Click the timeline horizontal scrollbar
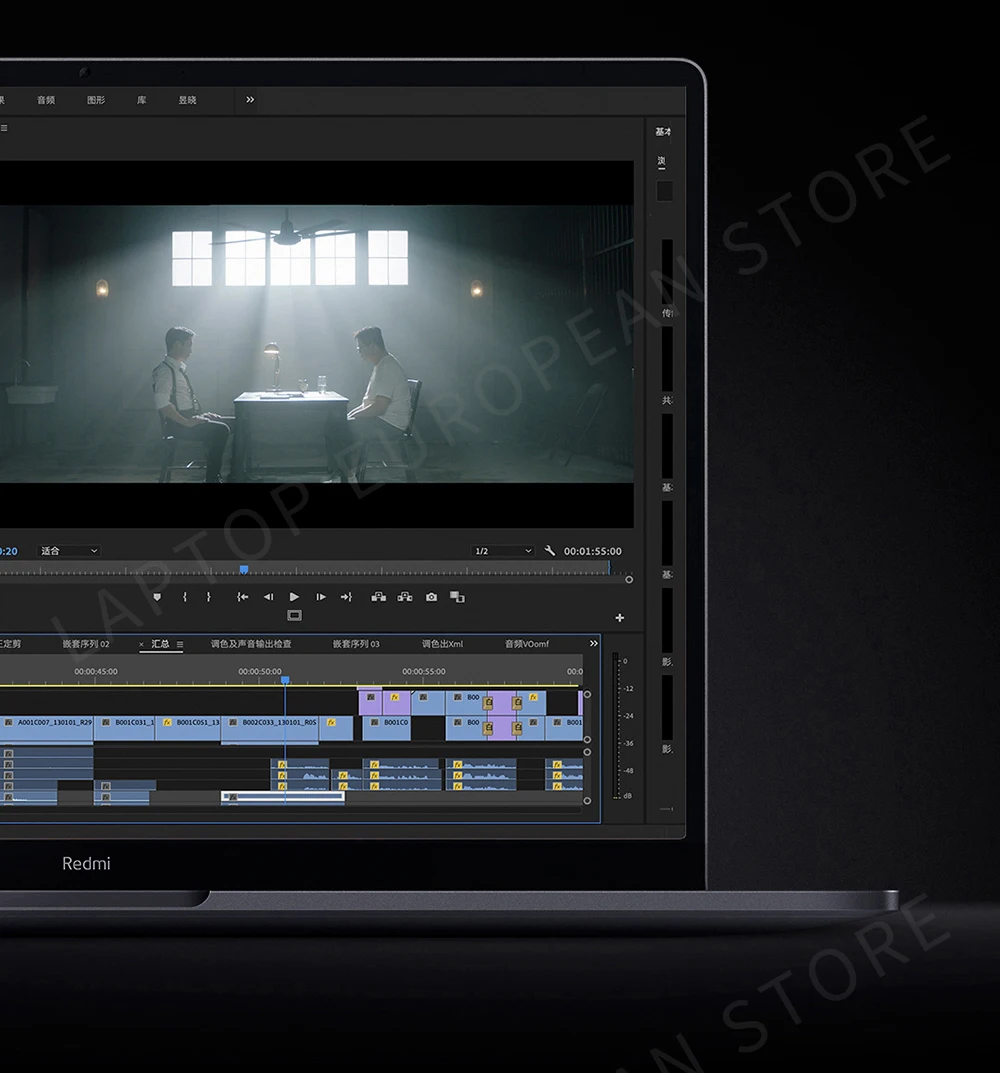 pos(291,810)
